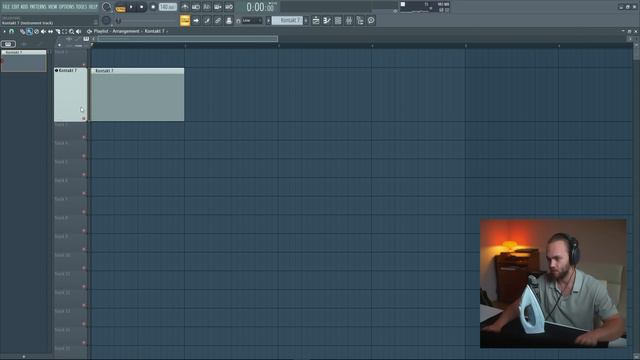Select the Zoom tool
The image size is (640, 360).
[x=71, y=31]
